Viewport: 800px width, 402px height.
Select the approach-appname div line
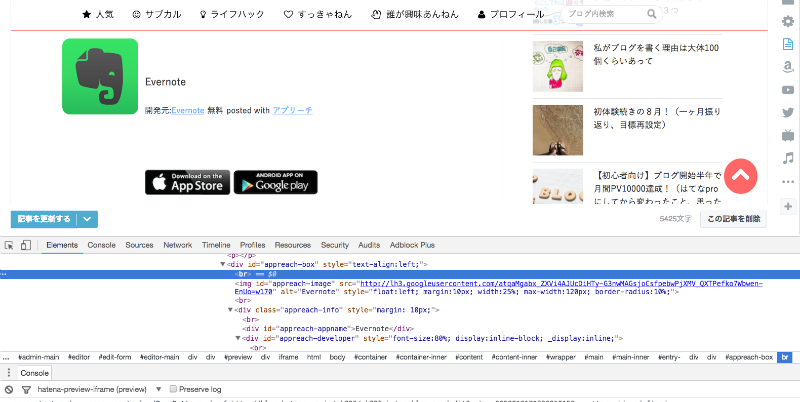(328, 329)
